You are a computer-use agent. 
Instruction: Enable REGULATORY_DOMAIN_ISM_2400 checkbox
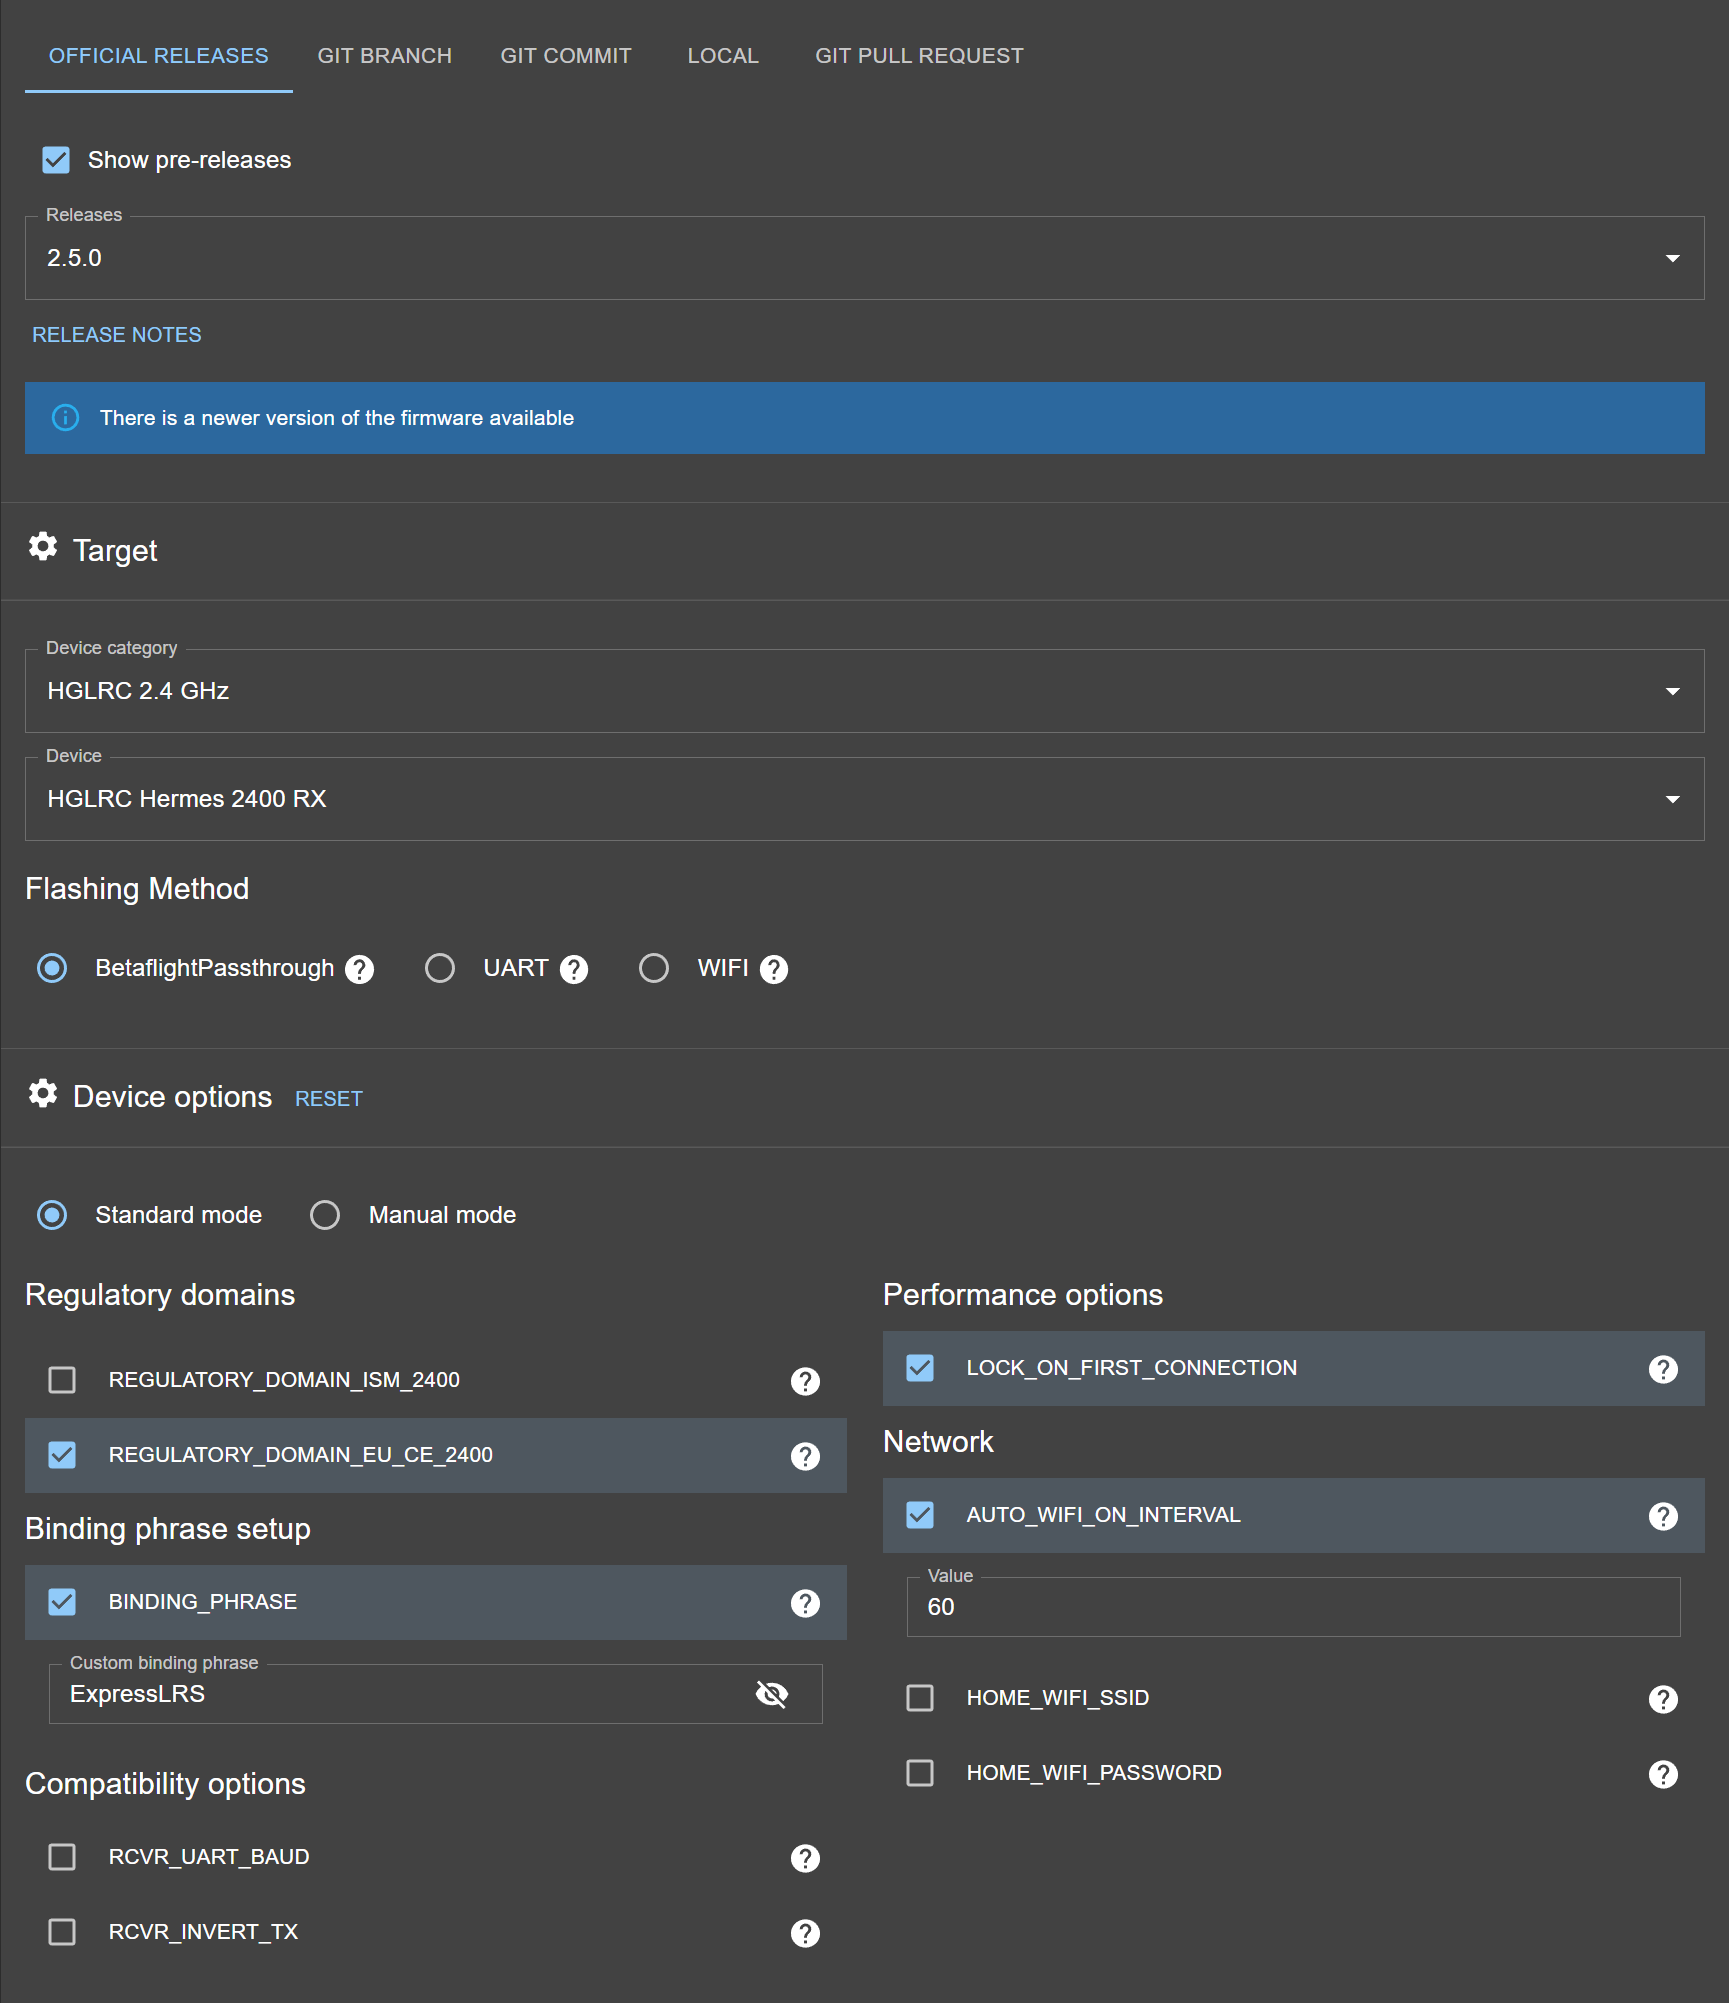pyautogui.click(x=62, y=1380)
